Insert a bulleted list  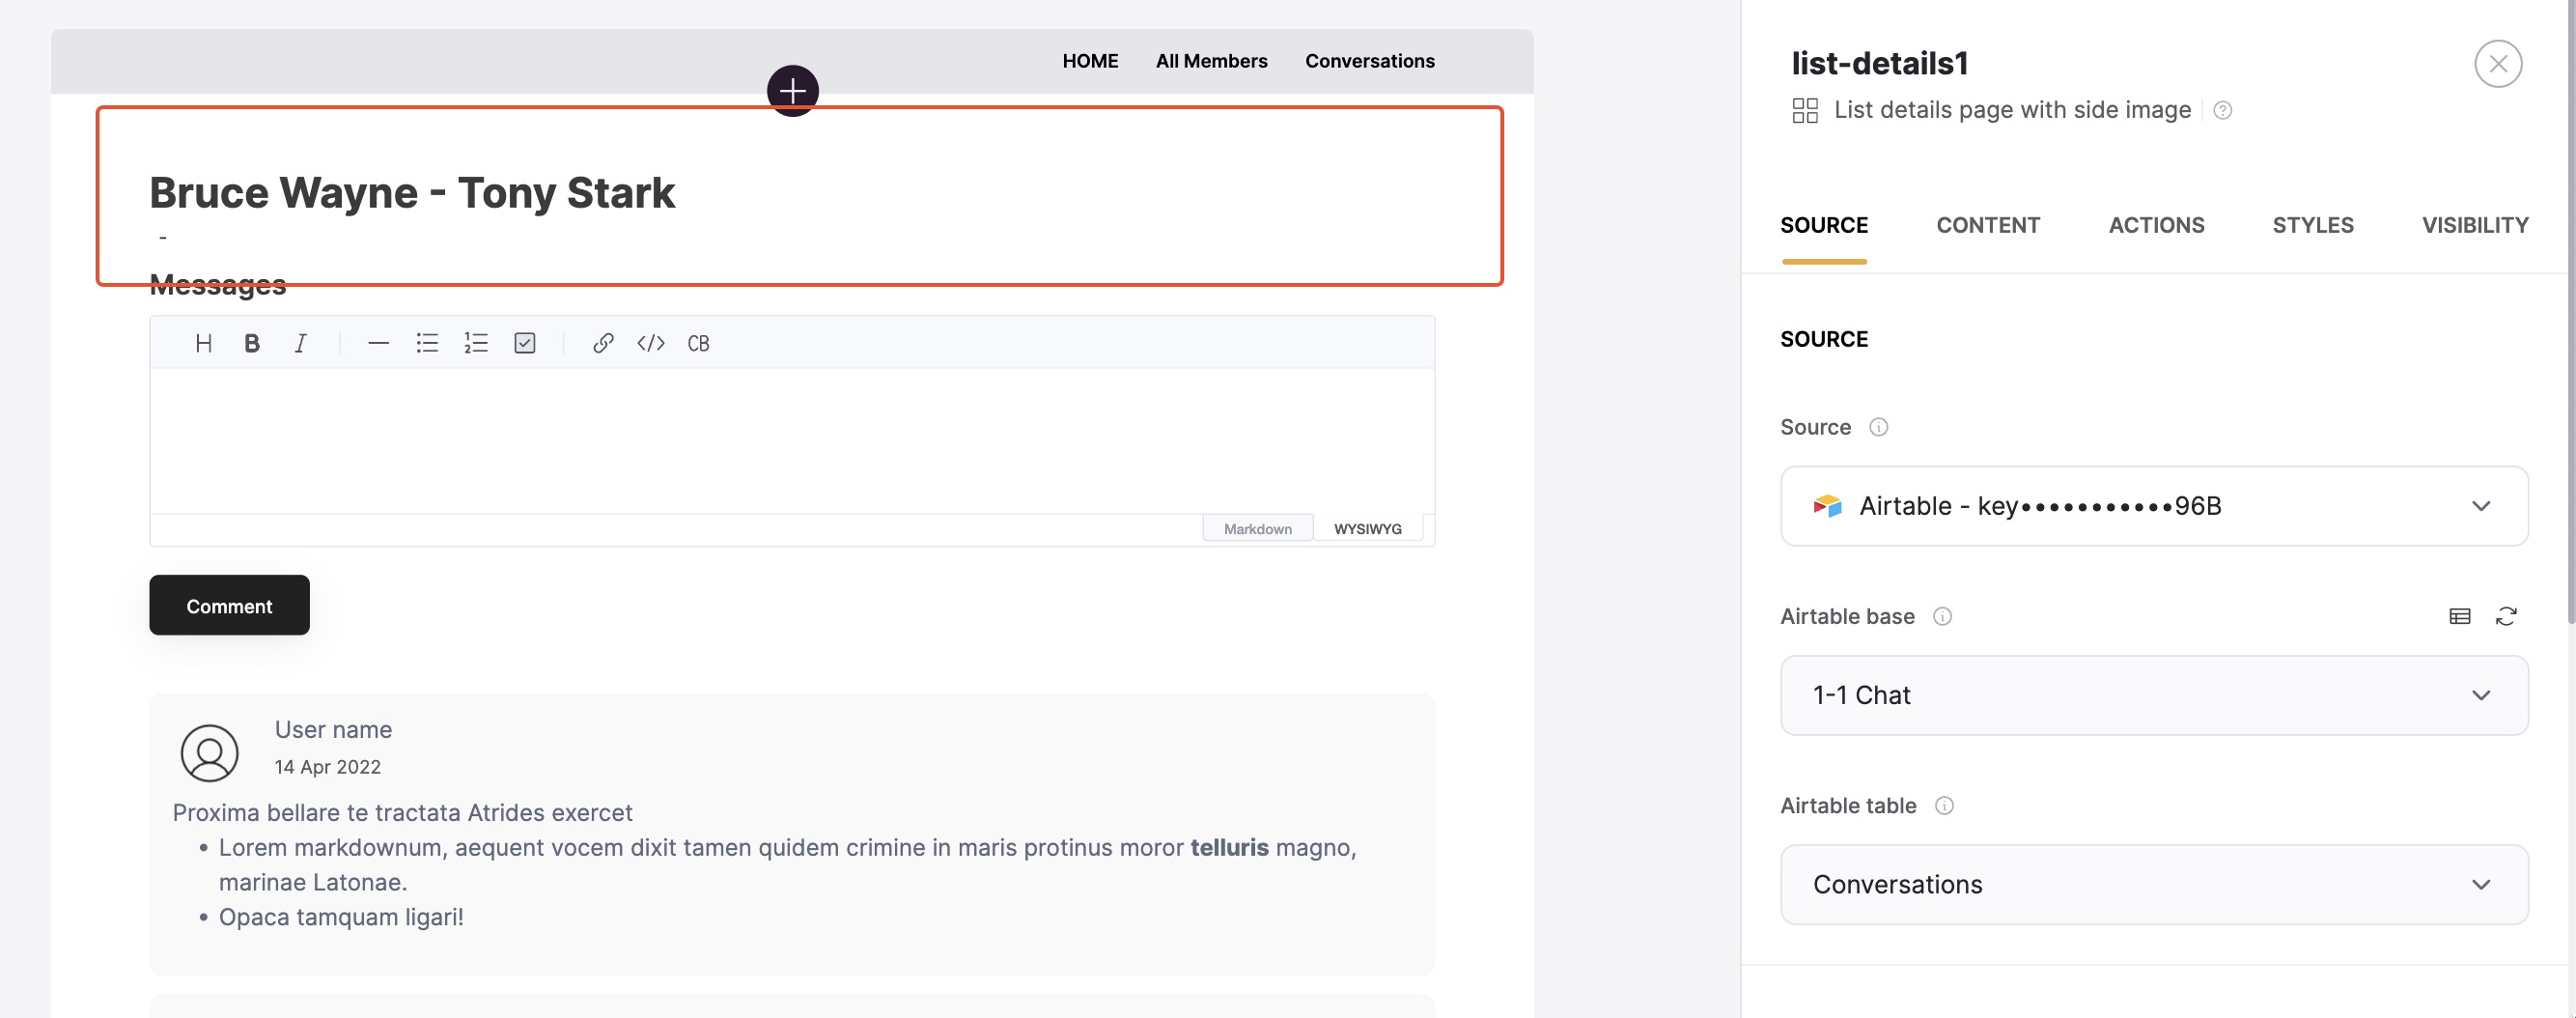click(x=427, y=343)
